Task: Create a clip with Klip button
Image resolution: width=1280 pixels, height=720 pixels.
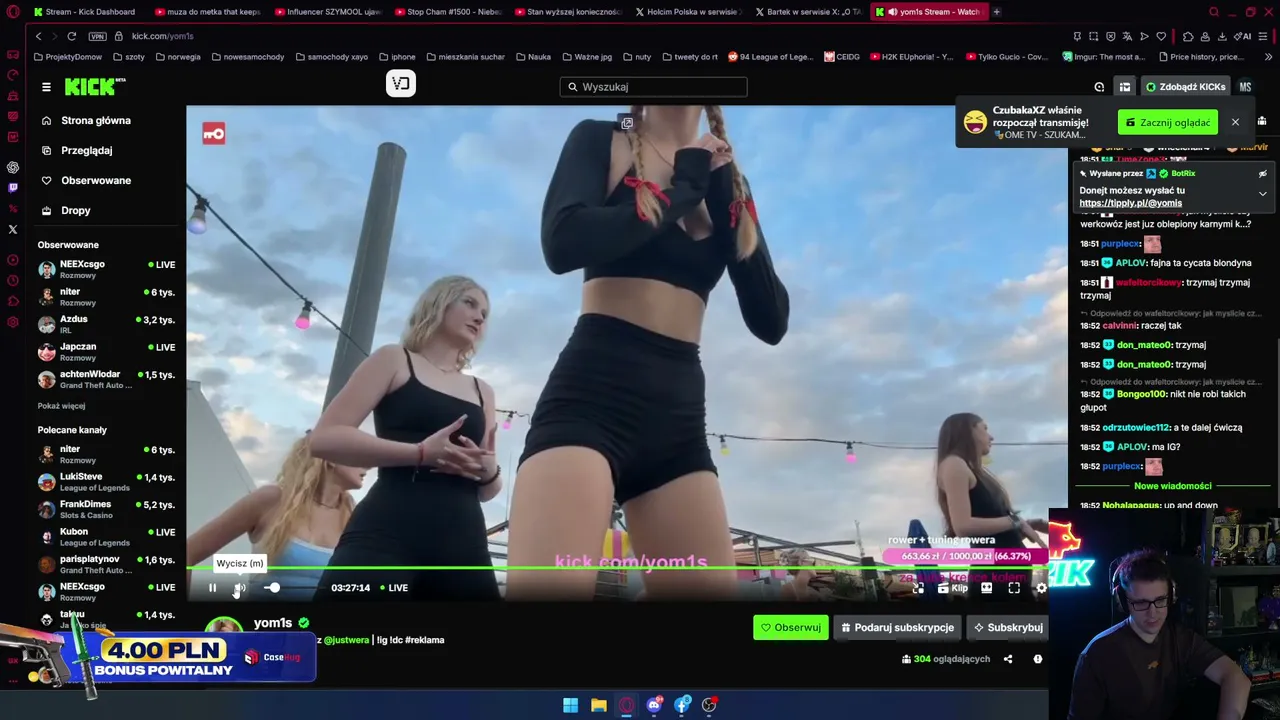Action: coord(953,588)
